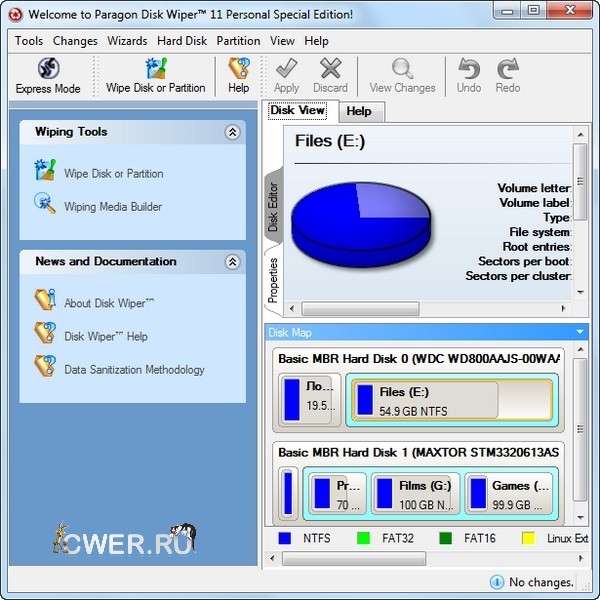Click the Disk Wiper Help icon in sidebar
The width and height of the screenshot is (600, 600).
45,333
